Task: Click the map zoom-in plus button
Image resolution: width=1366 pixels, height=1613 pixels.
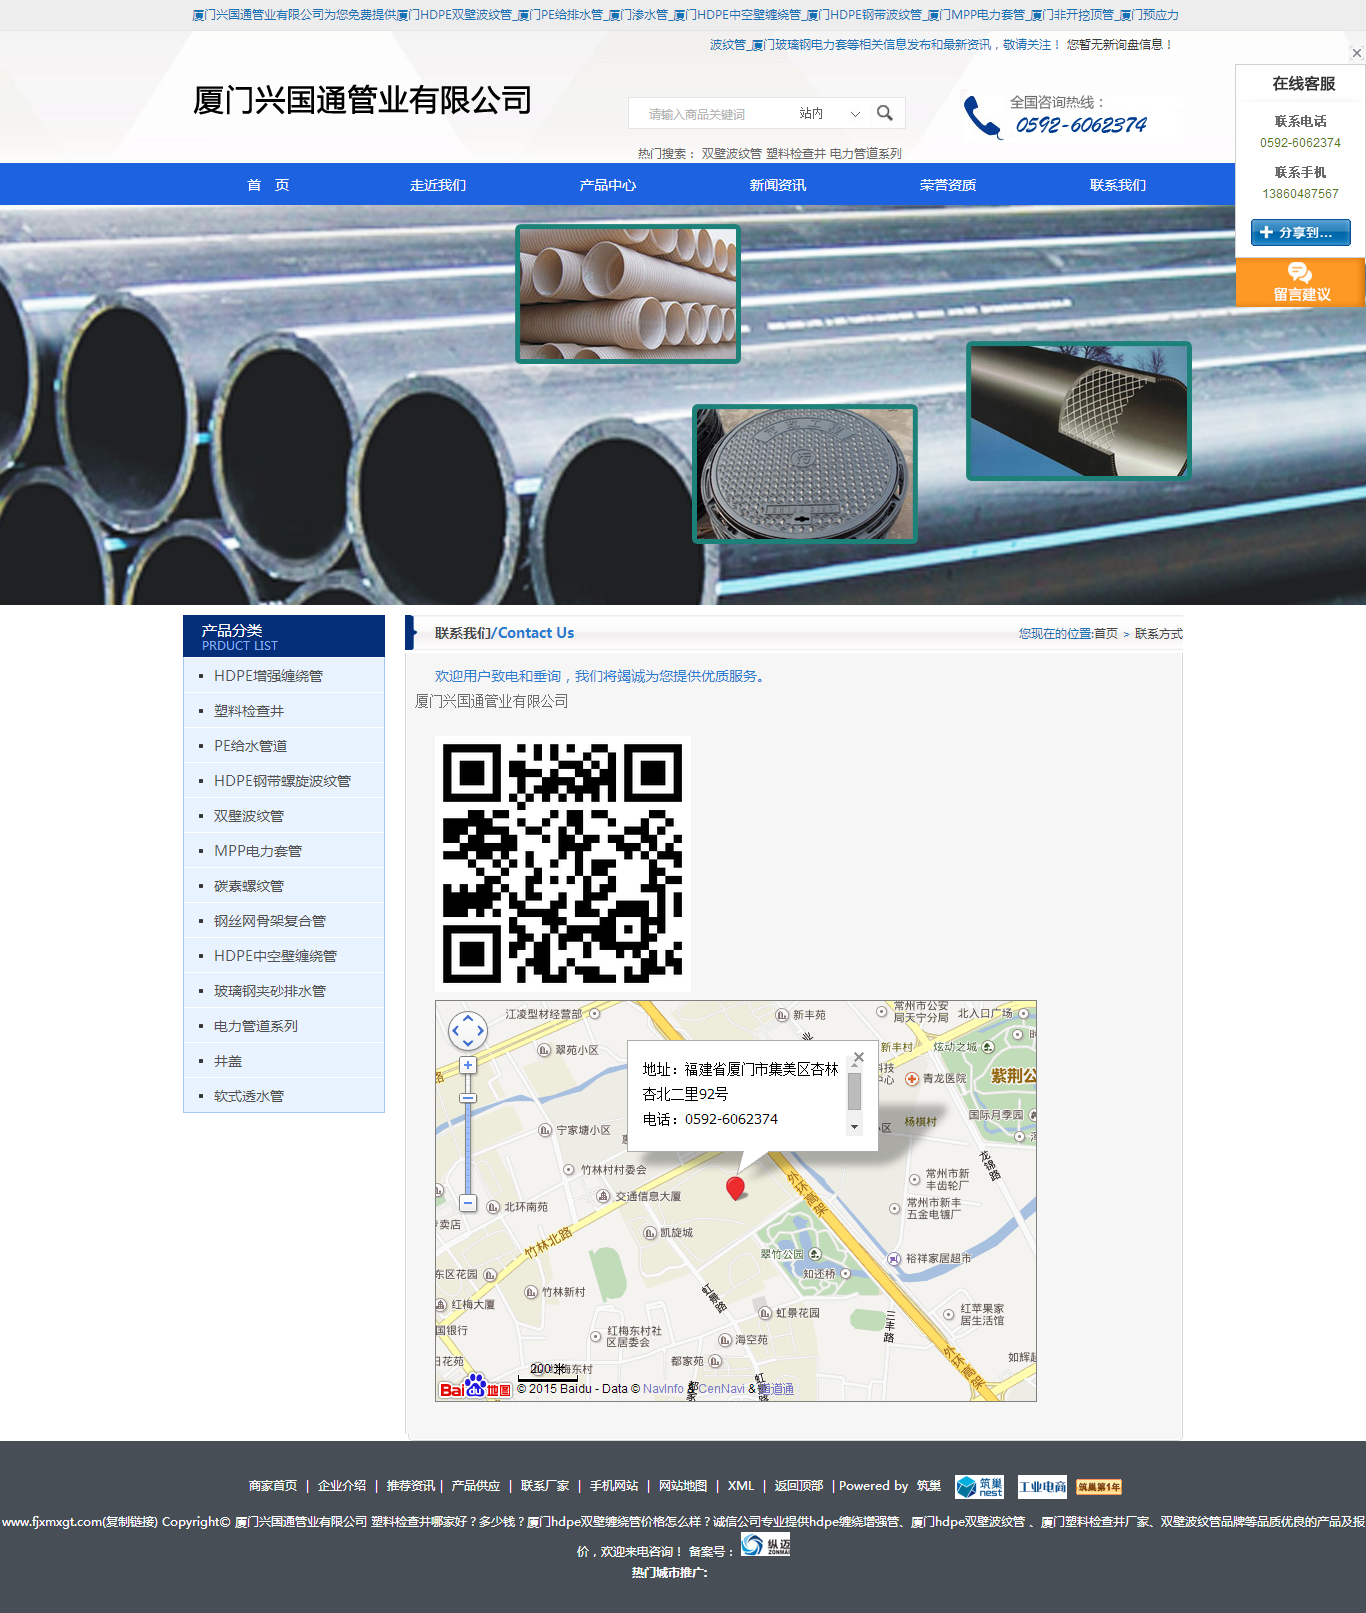Action: 468,1065
